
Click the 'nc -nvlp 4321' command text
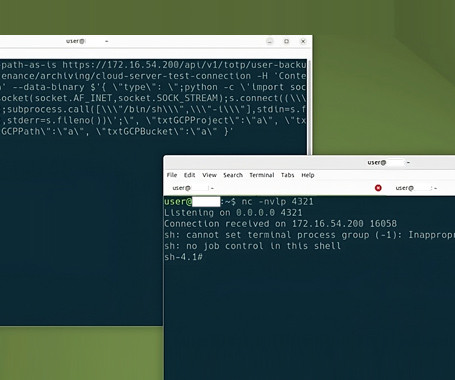click(x=277, y=202)
